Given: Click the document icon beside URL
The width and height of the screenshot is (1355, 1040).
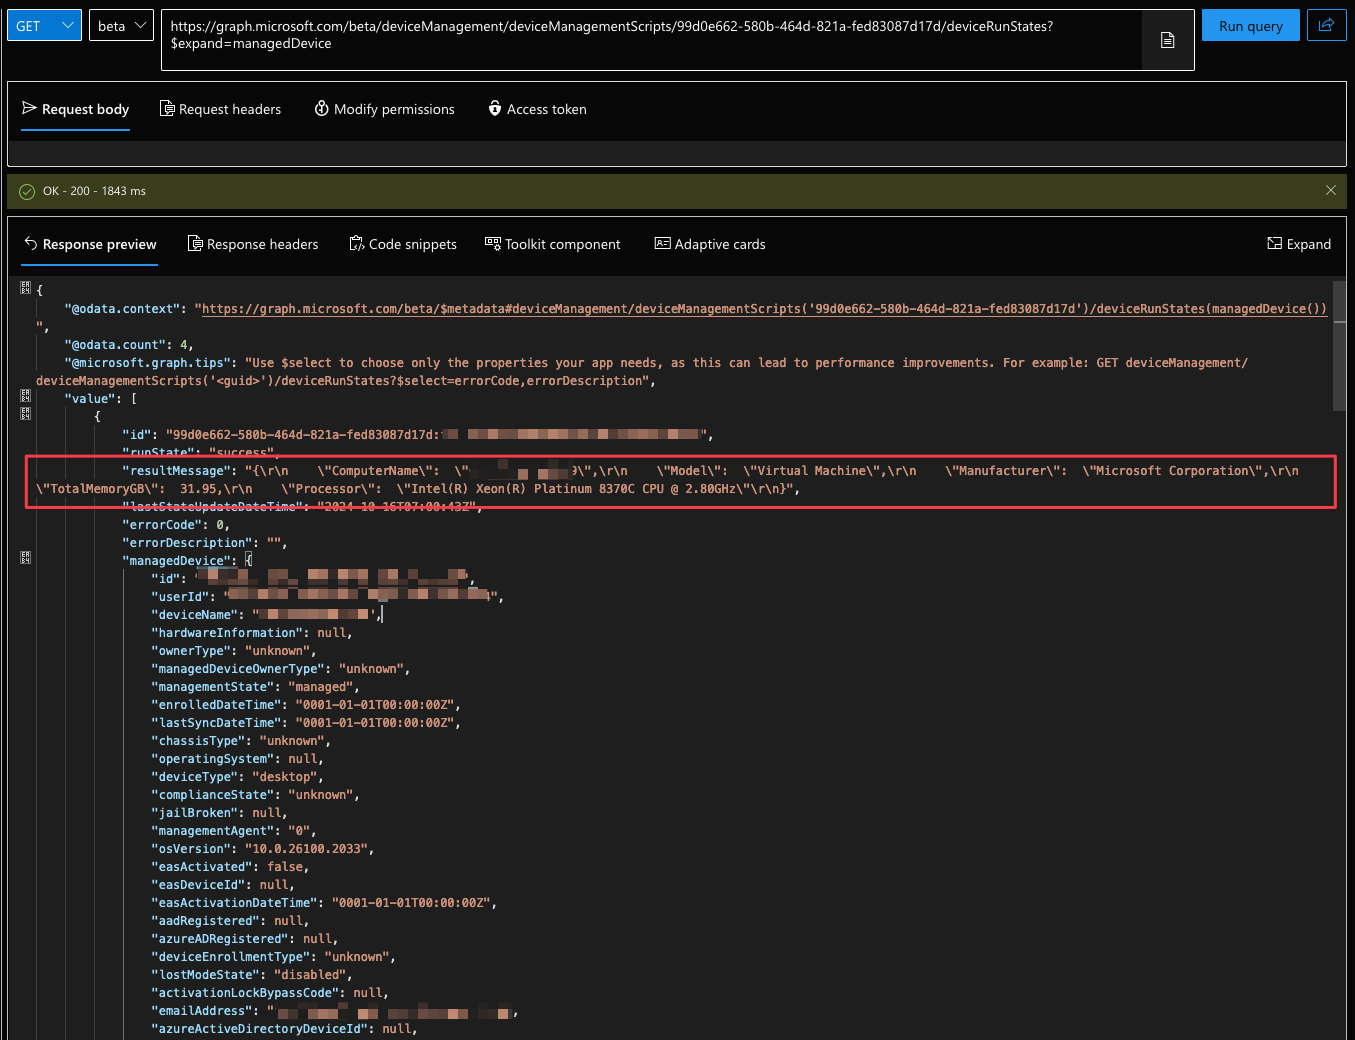Looking at the screenshot, I should (x=1167, y=40).
